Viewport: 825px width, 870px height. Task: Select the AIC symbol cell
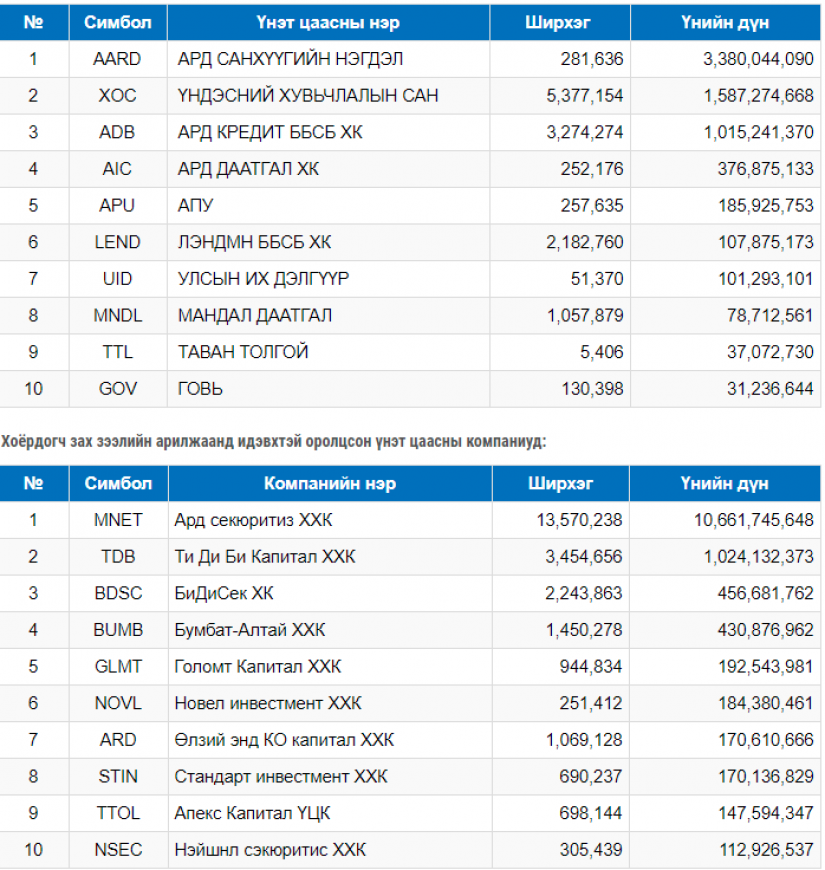(x=117, y=169)
